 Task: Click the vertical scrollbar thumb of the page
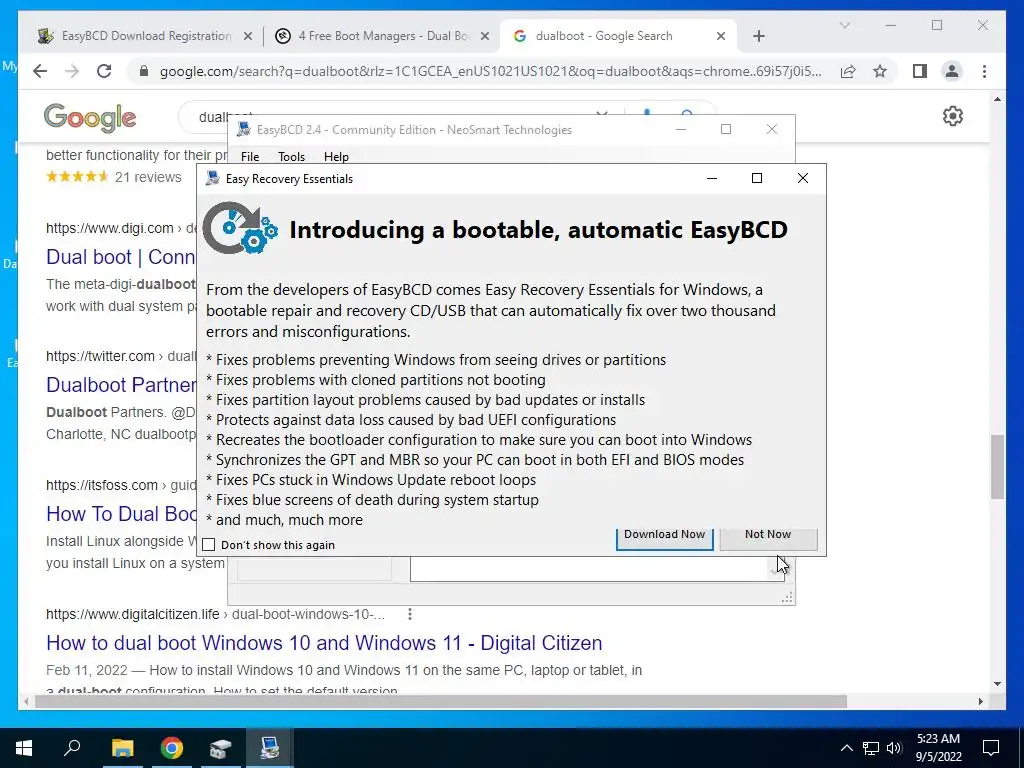click(997, 466)
